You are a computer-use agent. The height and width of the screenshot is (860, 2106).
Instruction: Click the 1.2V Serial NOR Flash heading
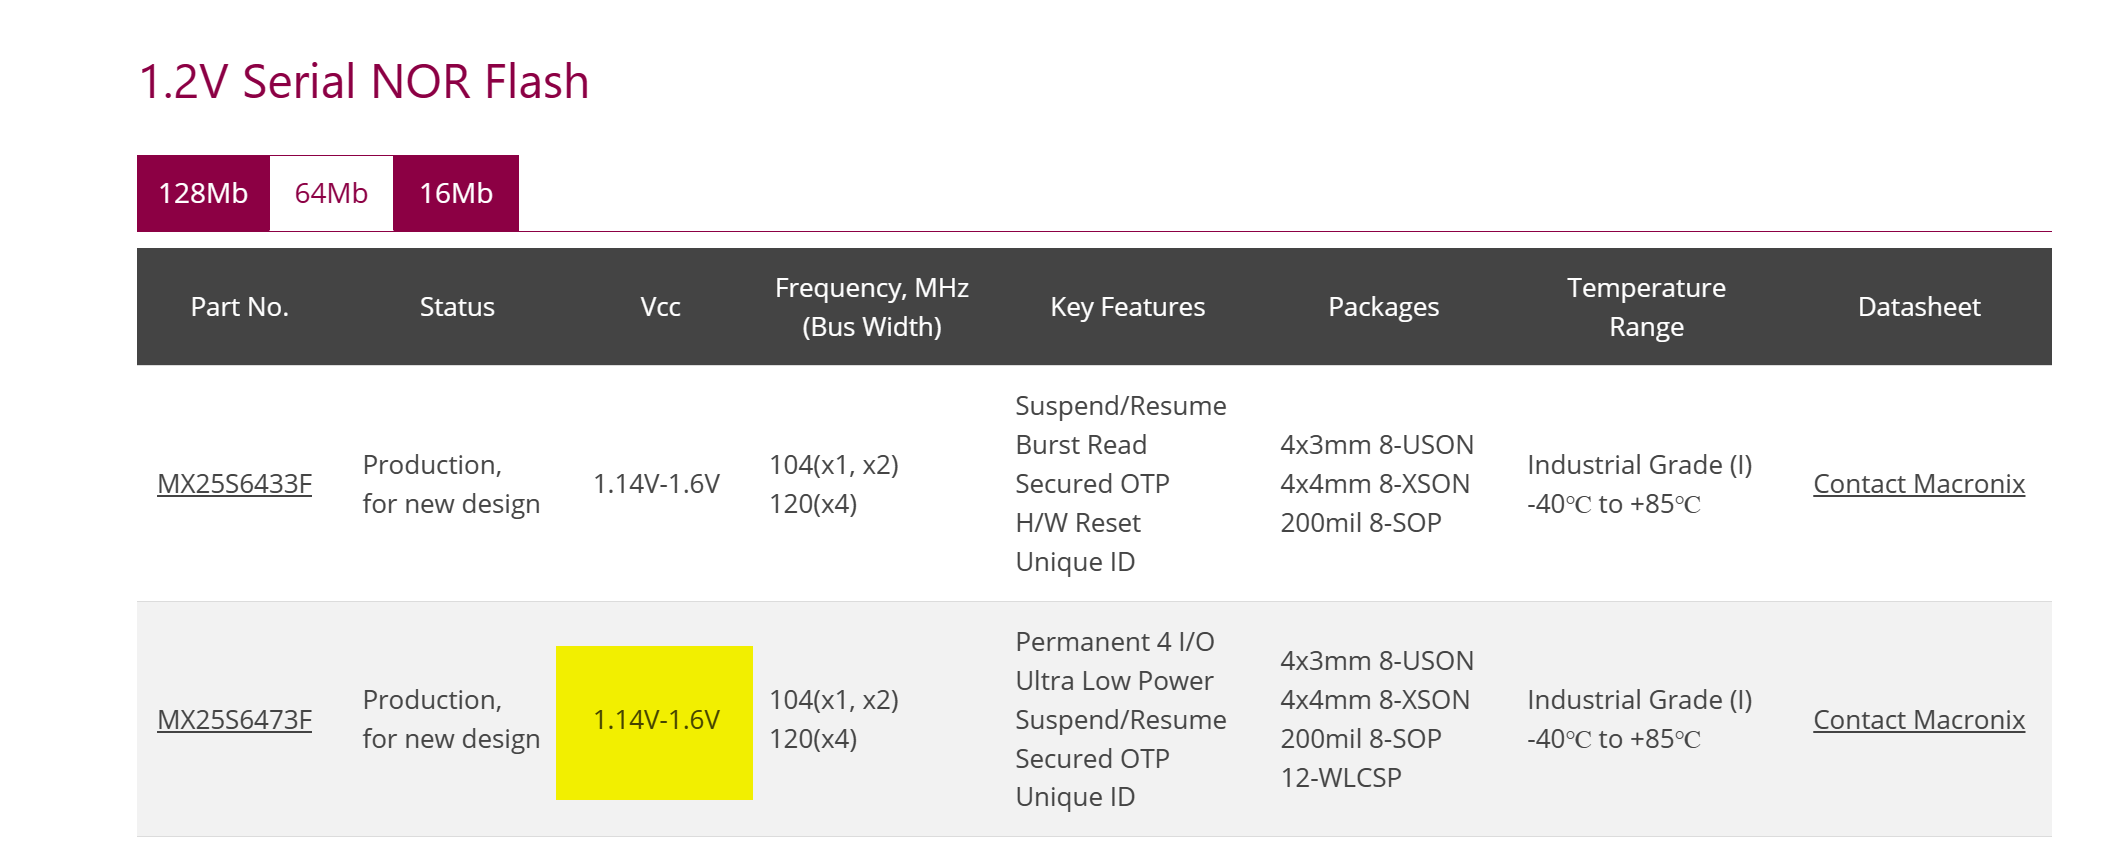[364, 82]
